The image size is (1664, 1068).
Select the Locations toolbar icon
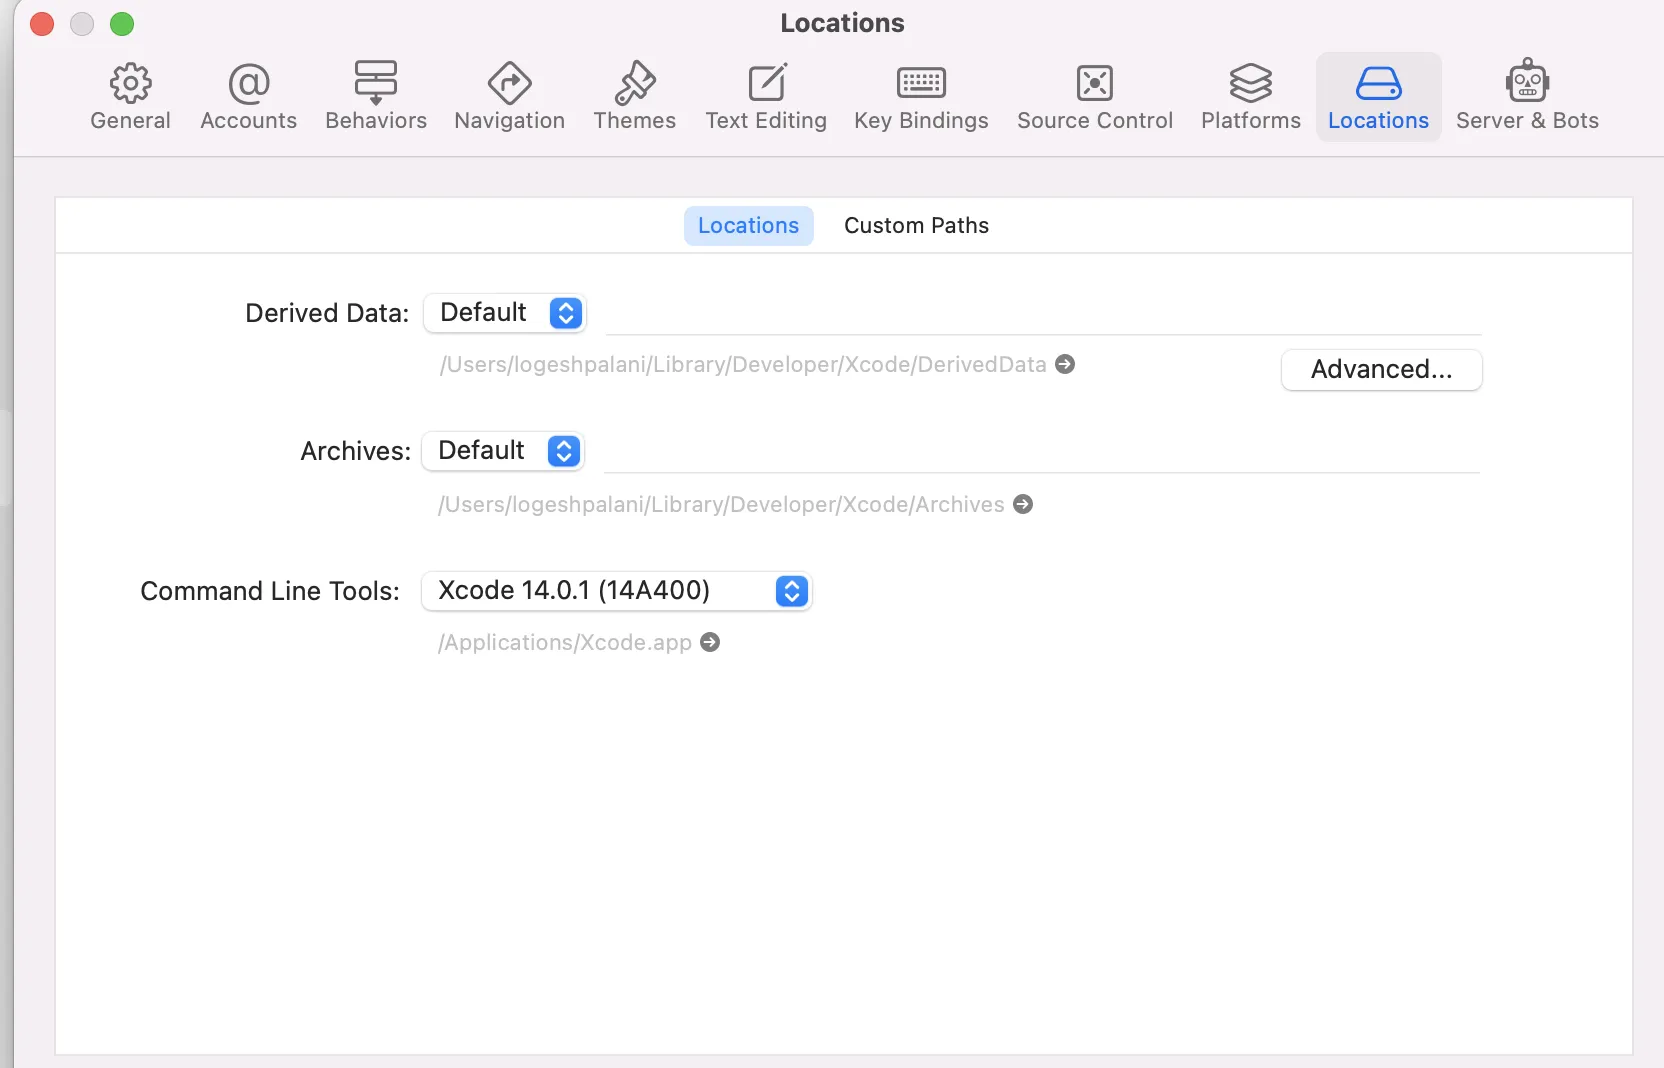(x=1378, y=97)
